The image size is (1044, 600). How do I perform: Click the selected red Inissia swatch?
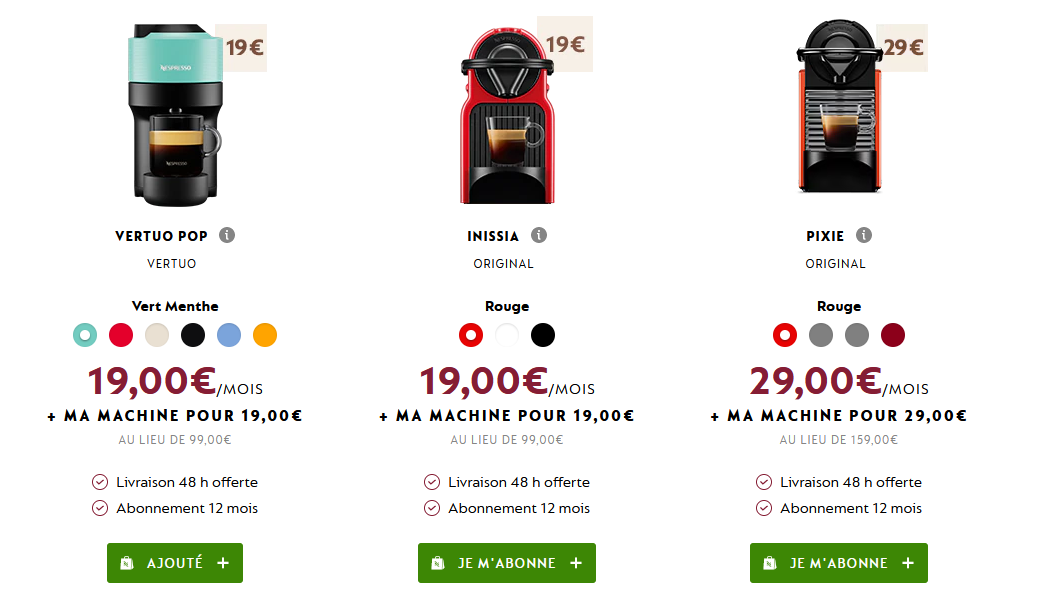point(471,335)
